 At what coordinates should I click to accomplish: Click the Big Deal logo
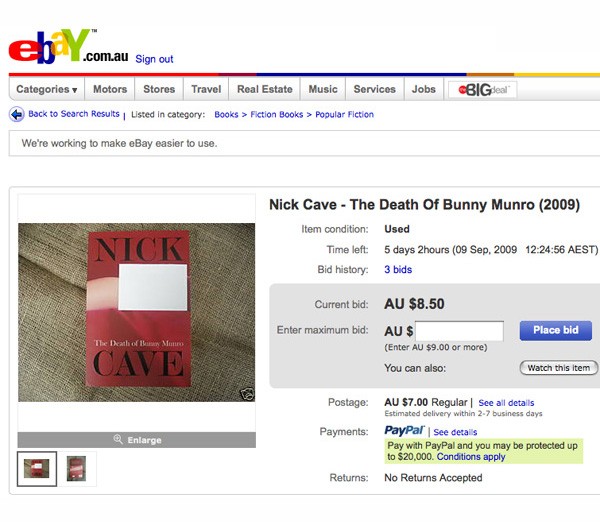(x=482, y=89)
